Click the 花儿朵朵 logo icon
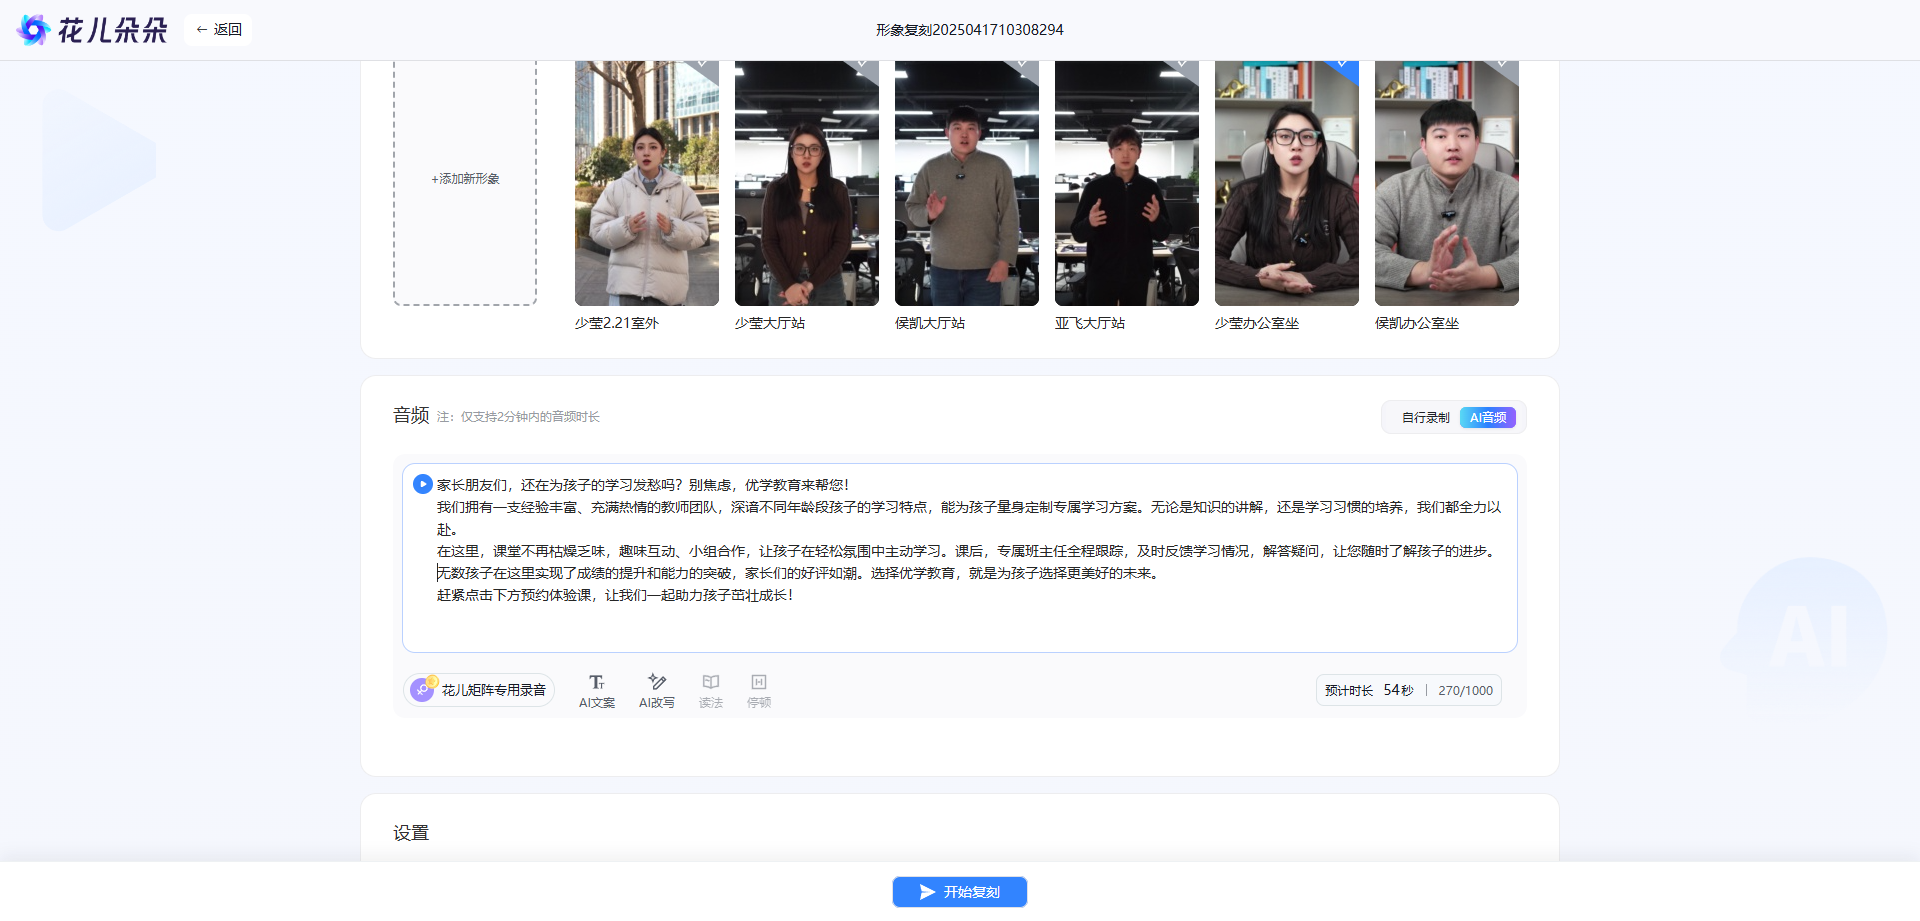This screenshot has width=1920, height=921. point(34,30)
